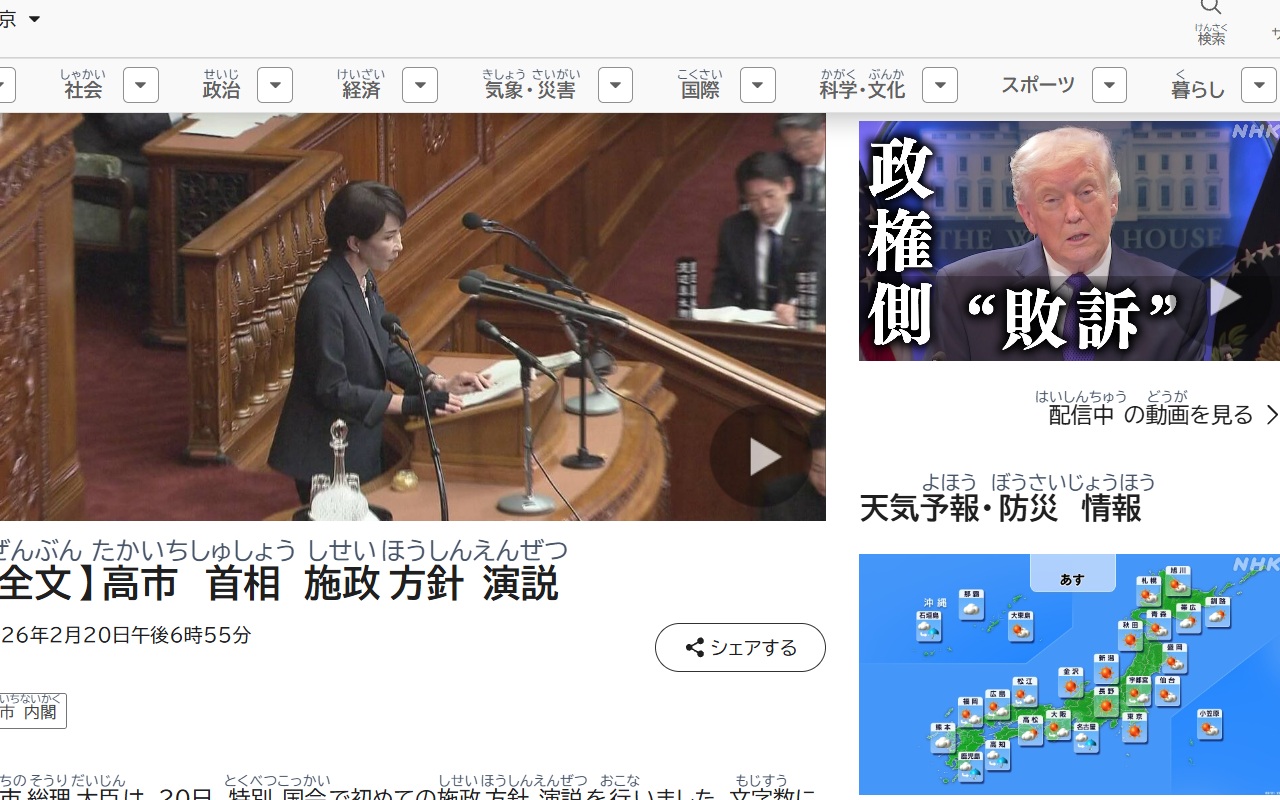
Task: Click the 新潟 weather icon on map
Action: [x=1106, y=668]
